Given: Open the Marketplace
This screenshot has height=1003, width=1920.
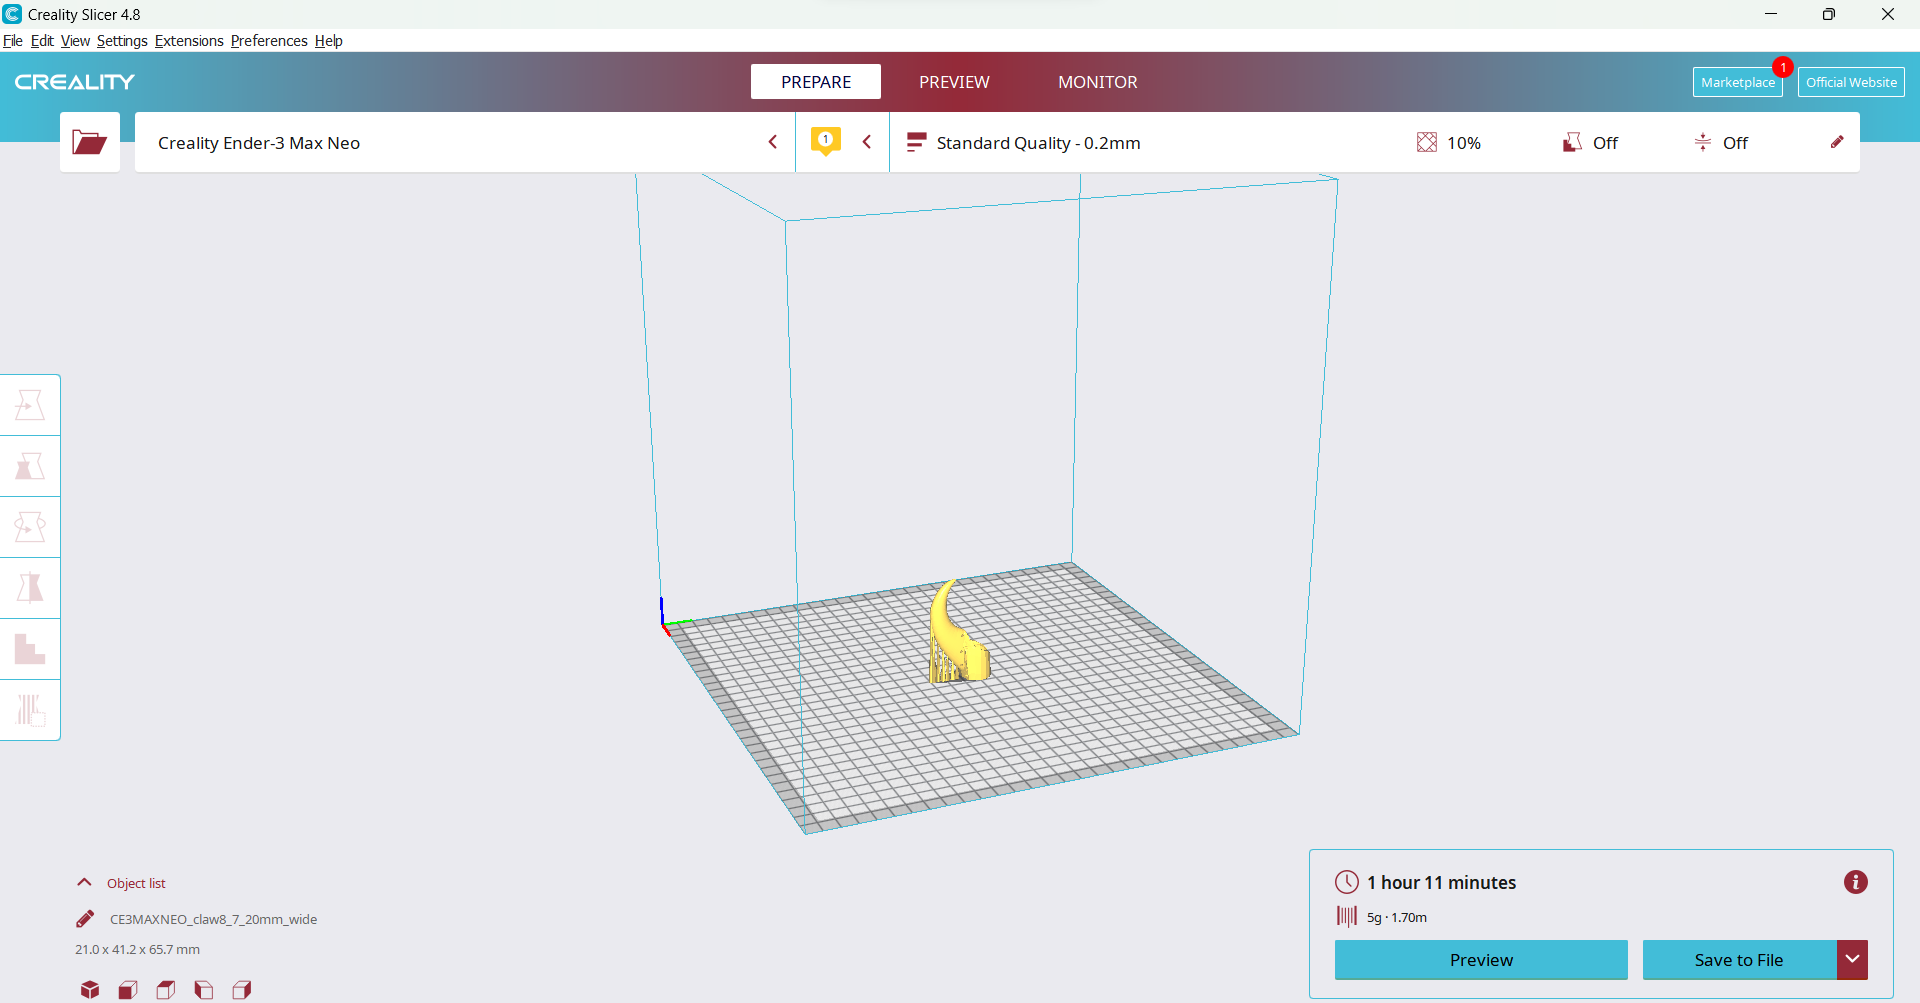Looking at the screenshot, I should click(1738, 82).
